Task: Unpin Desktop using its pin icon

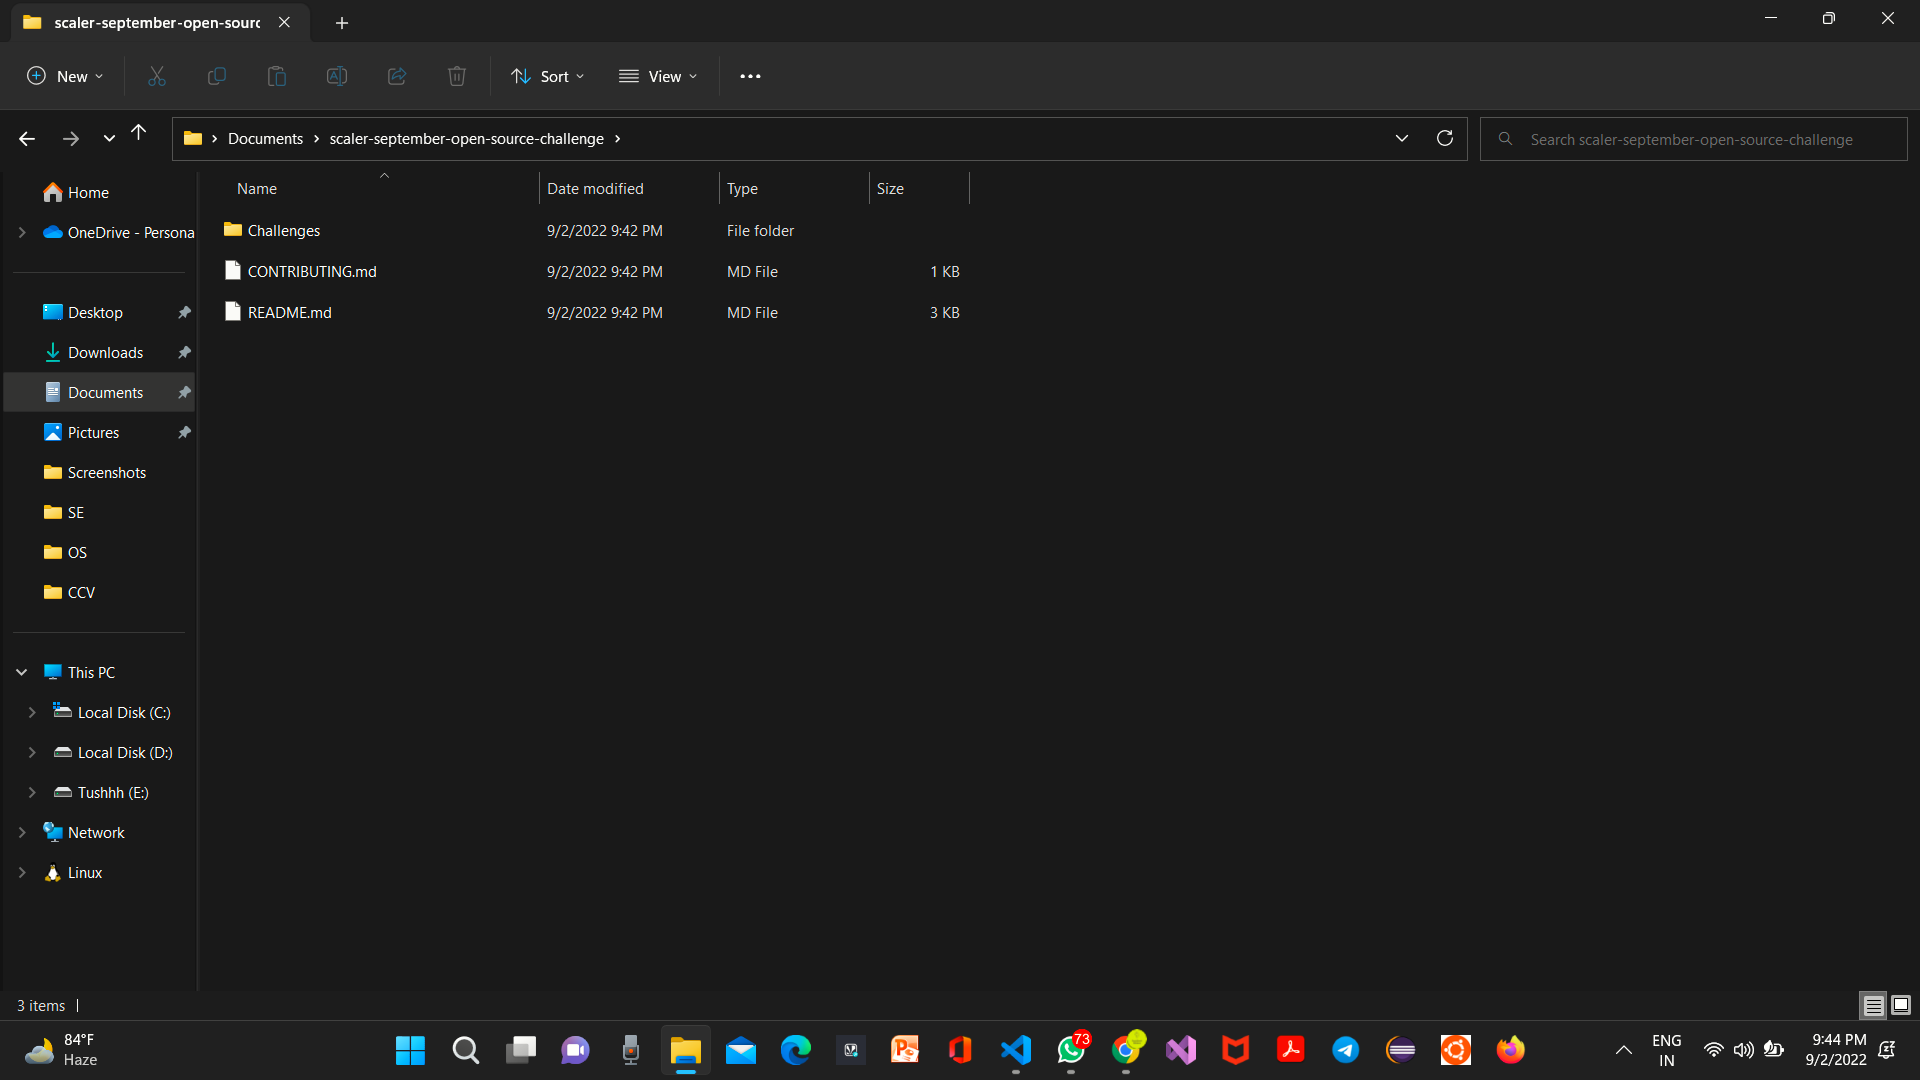Action: pos(184,313)
